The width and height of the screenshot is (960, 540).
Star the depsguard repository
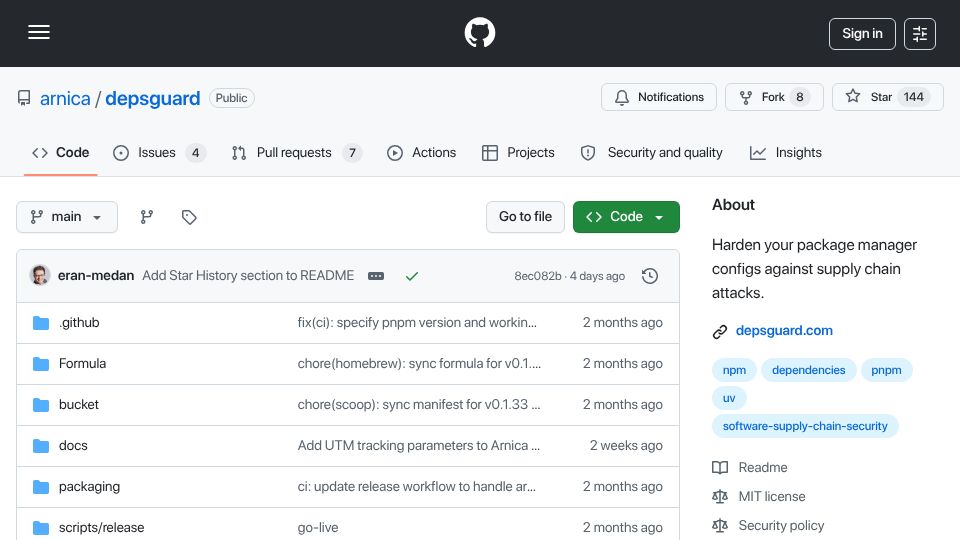click(x=888, y=97)
